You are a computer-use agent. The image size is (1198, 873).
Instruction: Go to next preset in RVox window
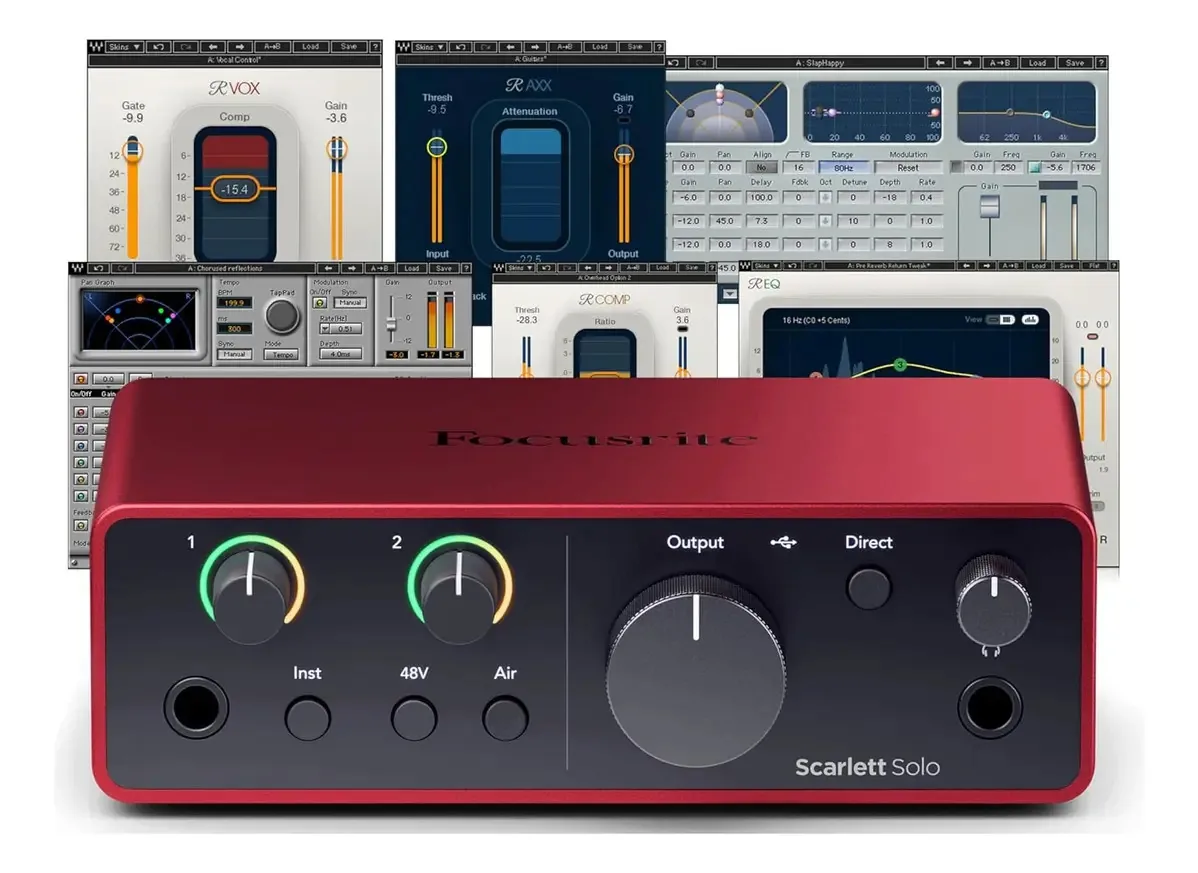click(x=240, y=47)
